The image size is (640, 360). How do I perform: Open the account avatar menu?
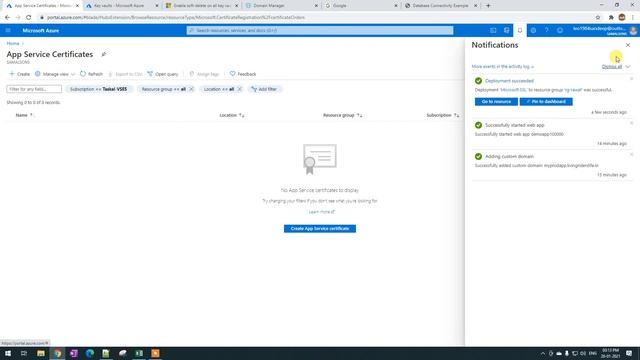(x=633, y=30)
